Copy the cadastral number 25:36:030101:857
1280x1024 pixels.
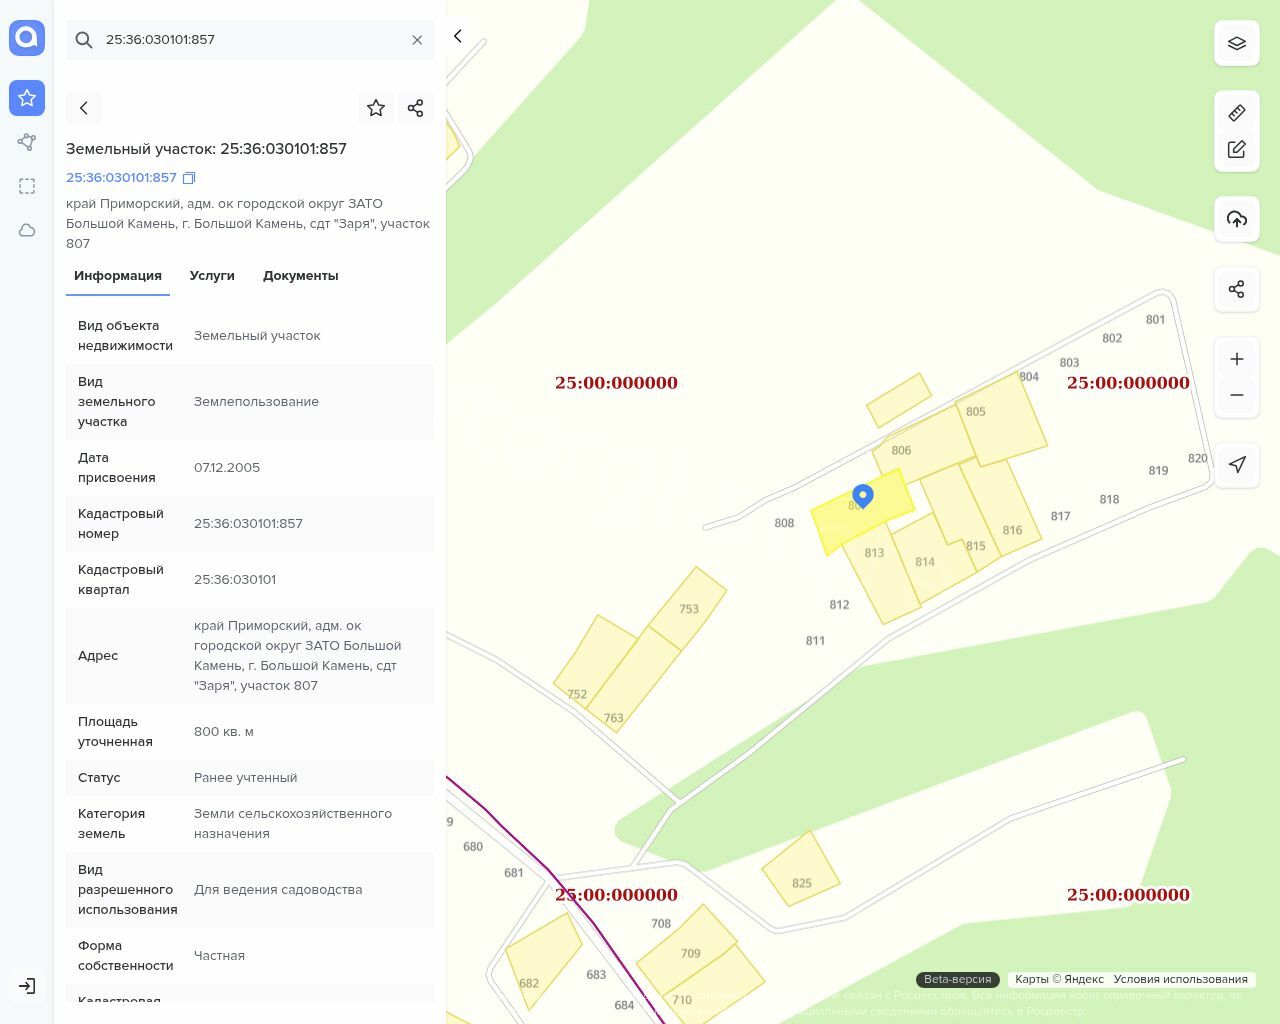(x=189, y=178)
